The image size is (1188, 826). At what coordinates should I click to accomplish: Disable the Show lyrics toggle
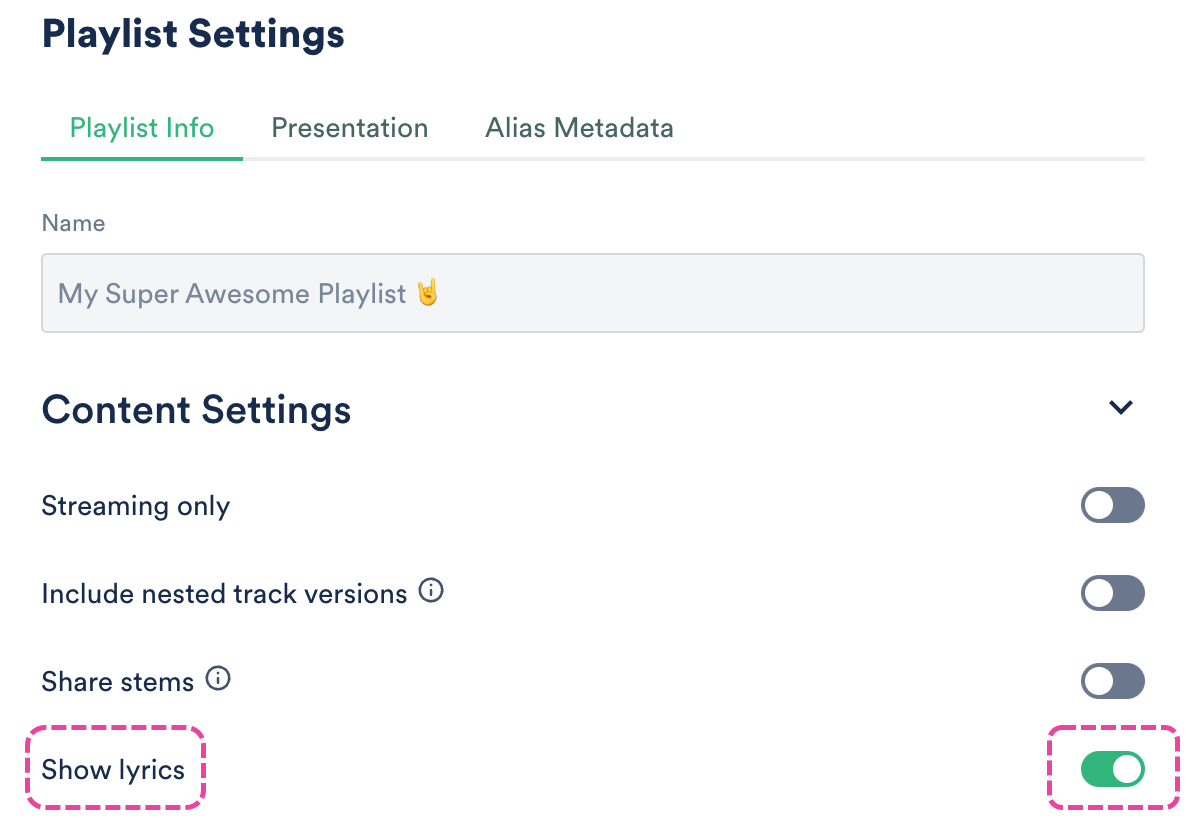1112,769
